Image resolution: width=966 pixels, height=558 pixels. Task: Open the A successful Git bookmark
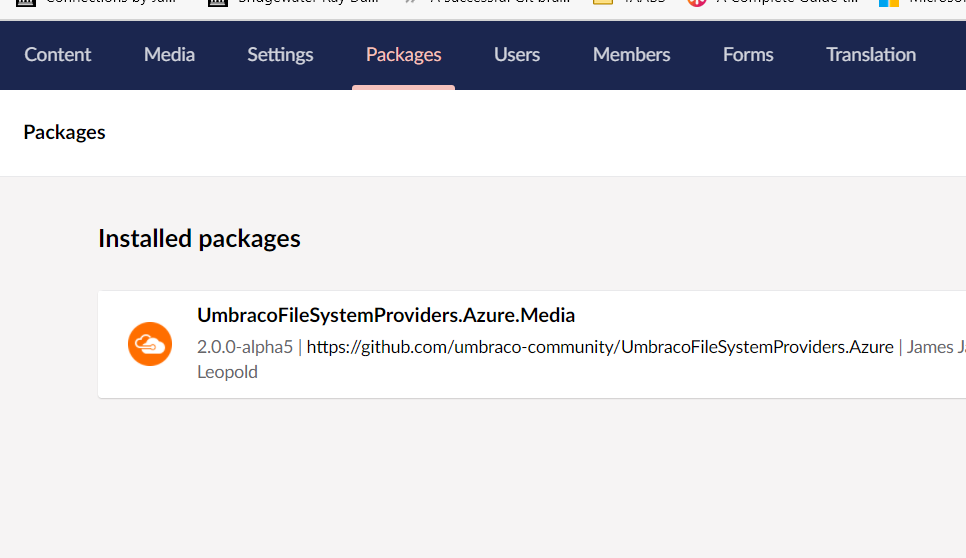(x=480, y=3)
